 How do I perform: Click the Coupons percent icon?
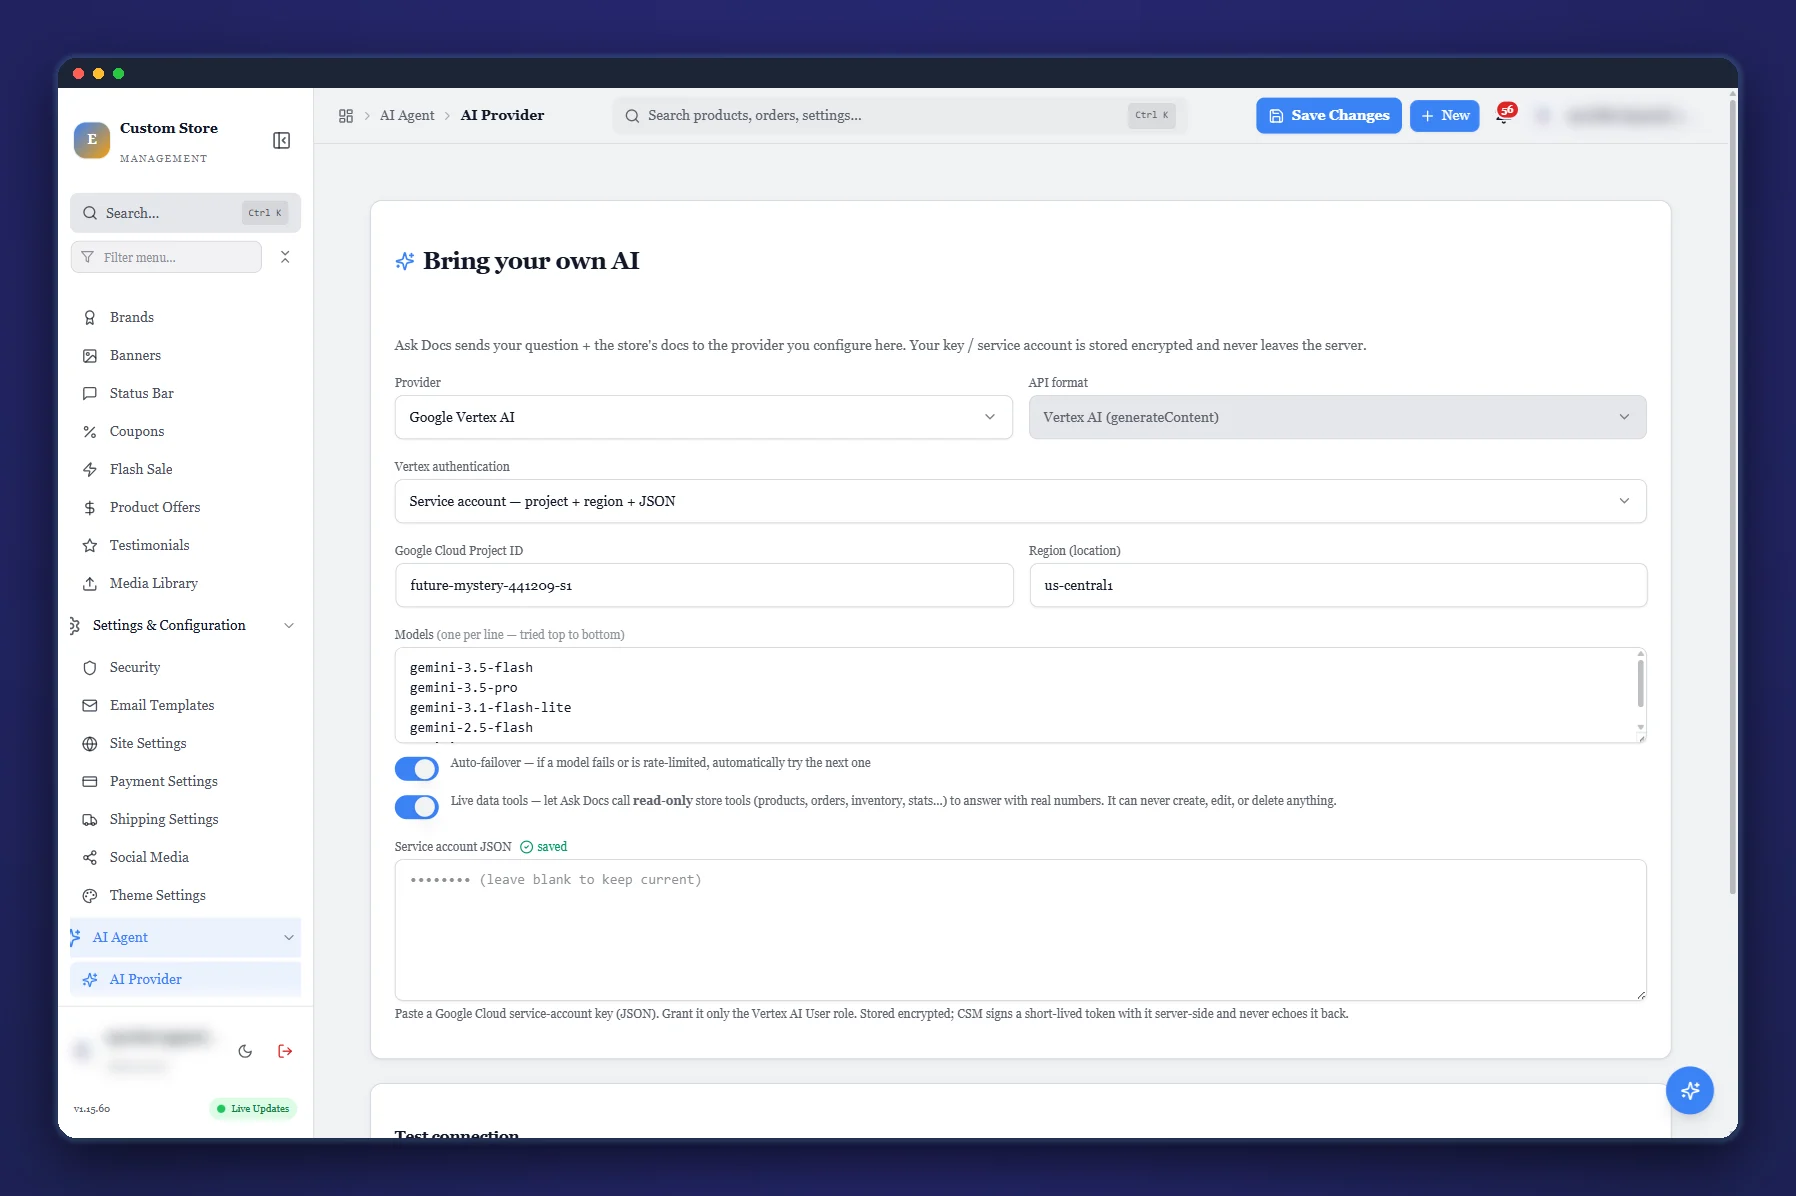click(90, 432)
